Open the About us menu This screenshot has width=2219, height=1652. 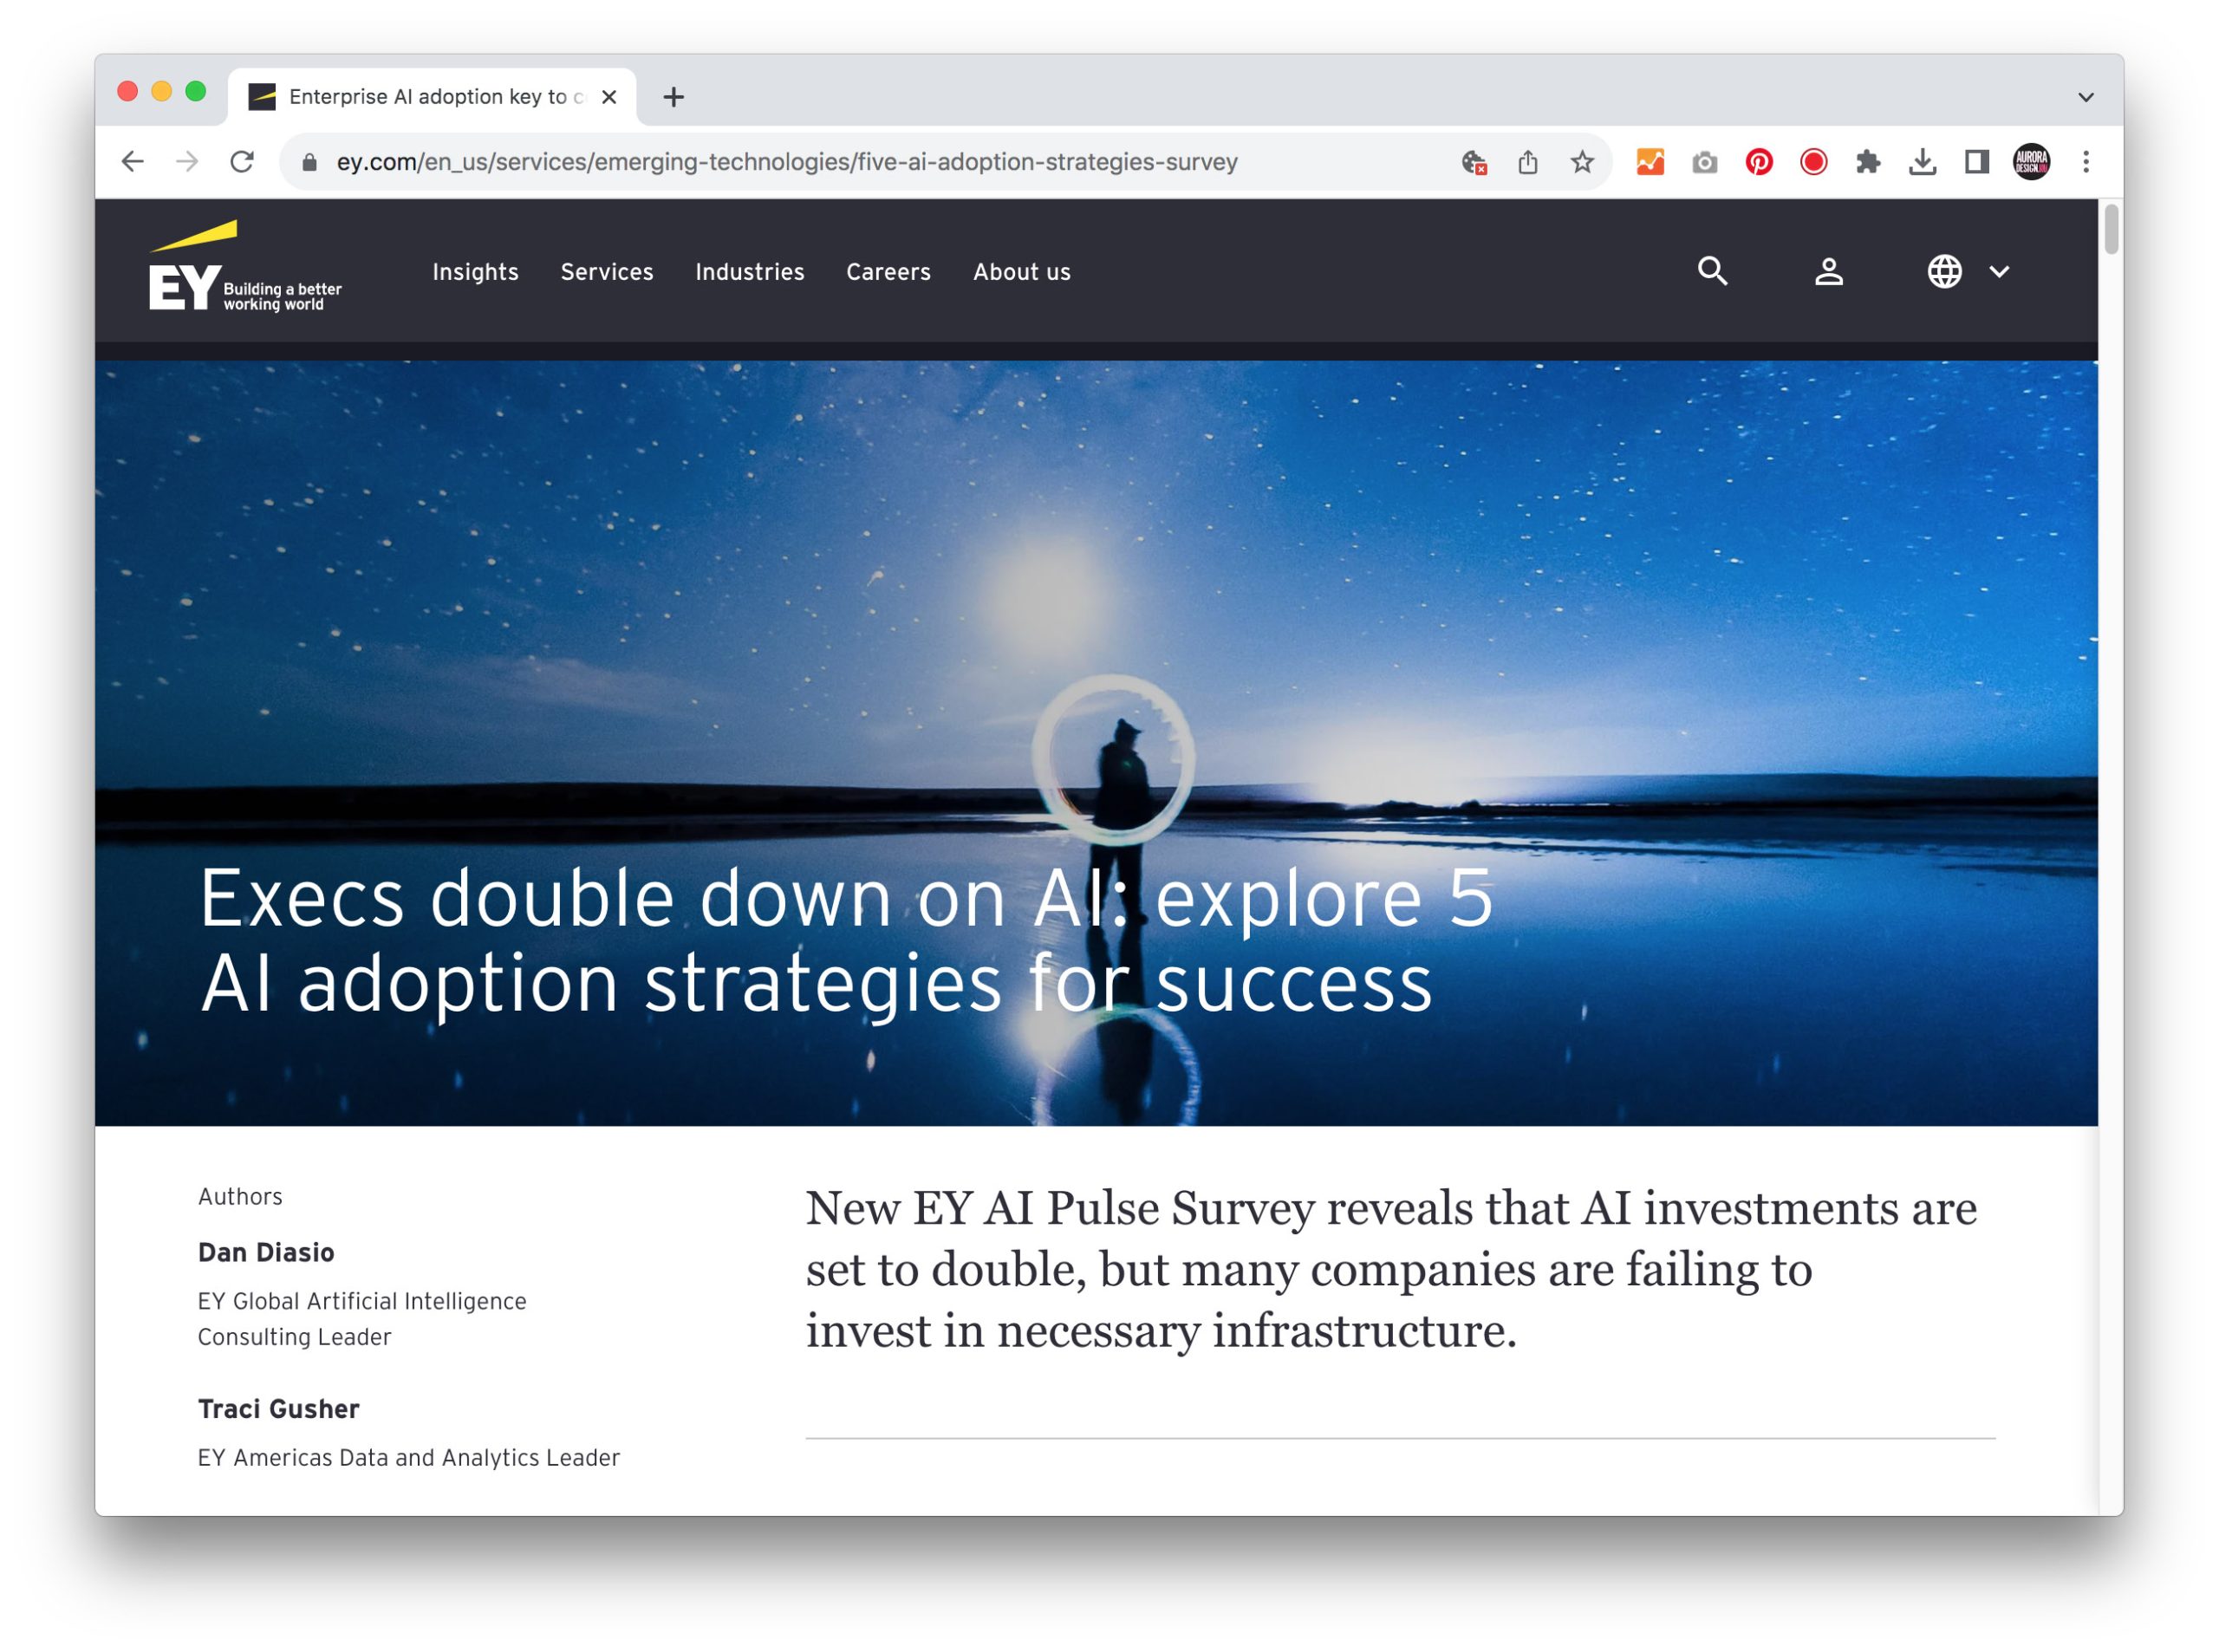(1022, 272)
